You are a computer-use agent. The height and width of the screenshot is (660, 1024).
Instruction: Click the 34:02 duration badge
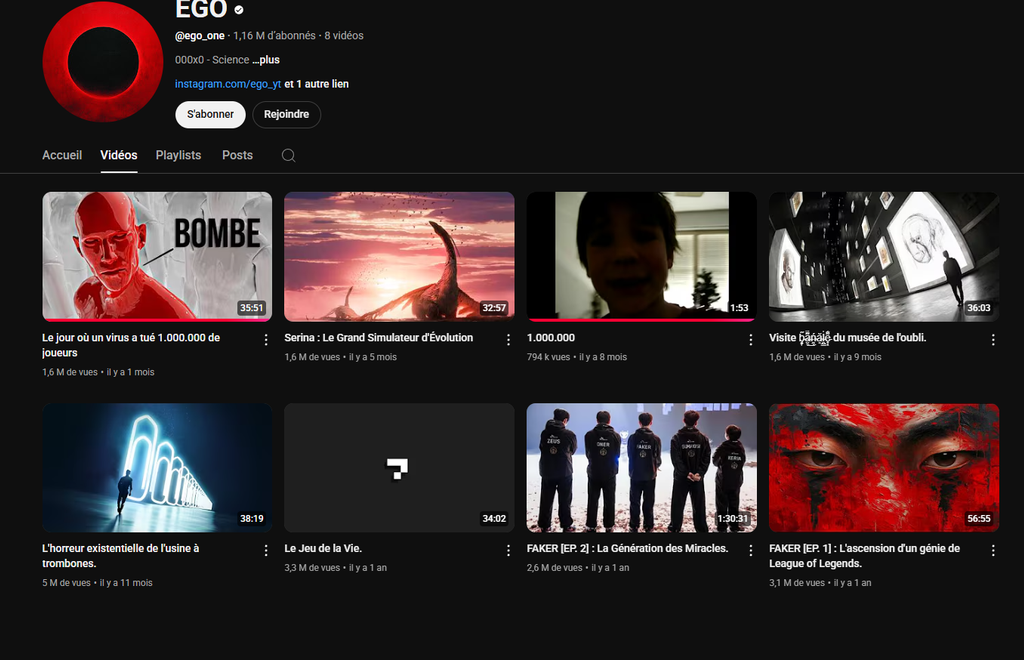pyautogui.click(x=494, y=519)
